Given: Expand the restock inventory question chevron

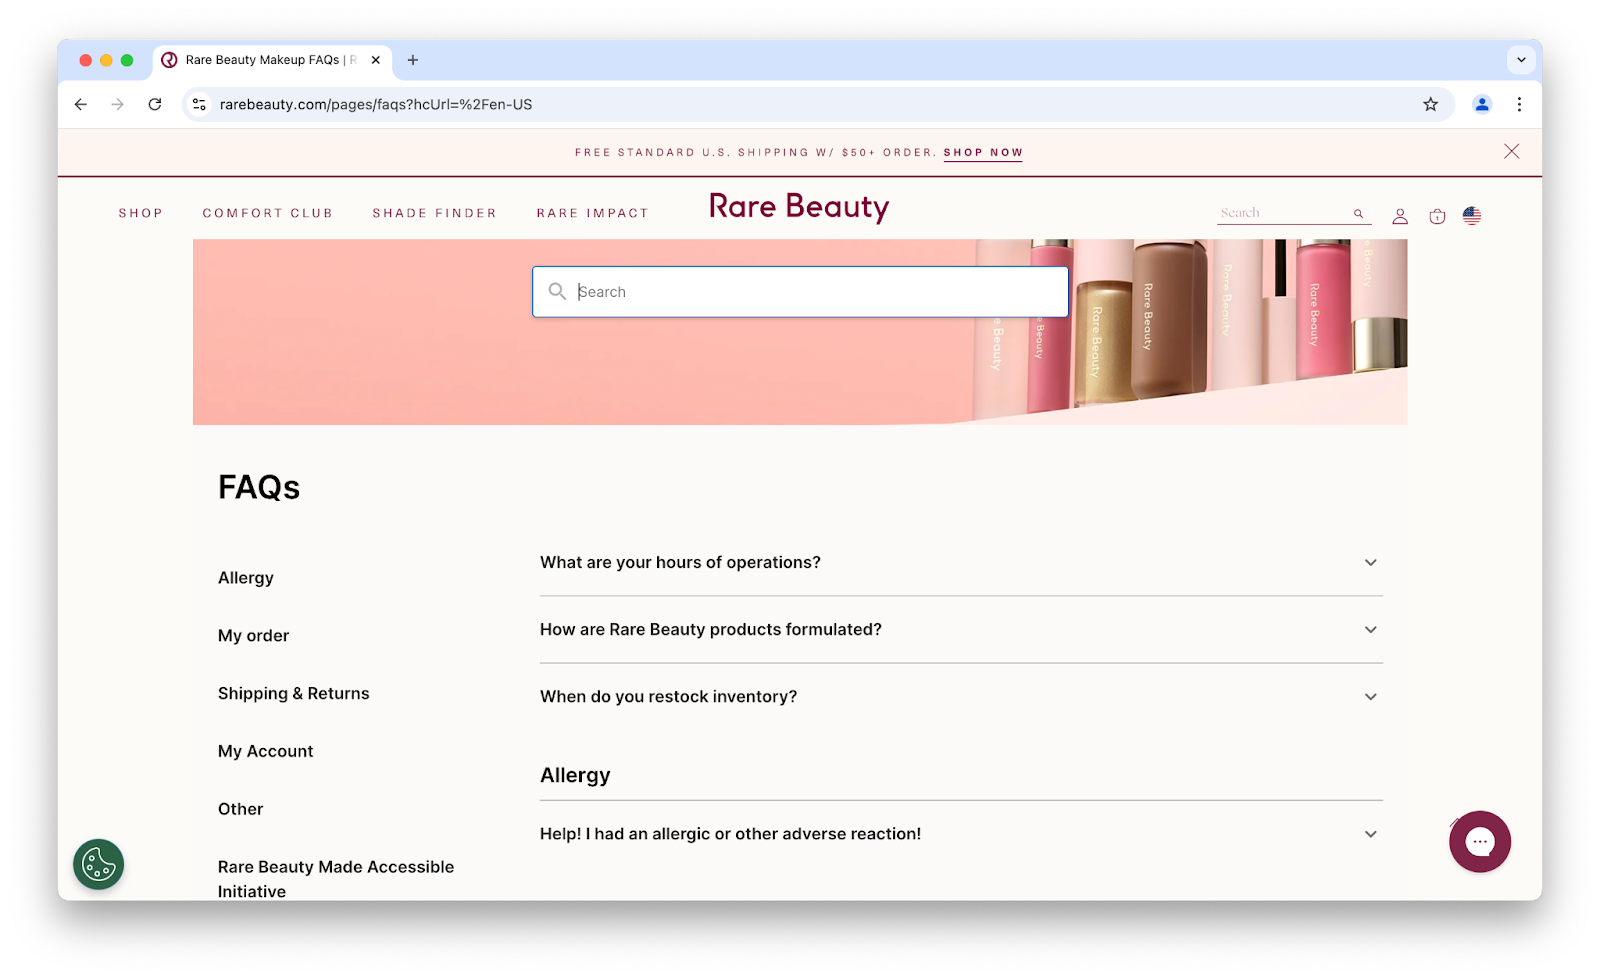Looking at the screenshot, I should pyautogui.click(x=1371, y=697).
